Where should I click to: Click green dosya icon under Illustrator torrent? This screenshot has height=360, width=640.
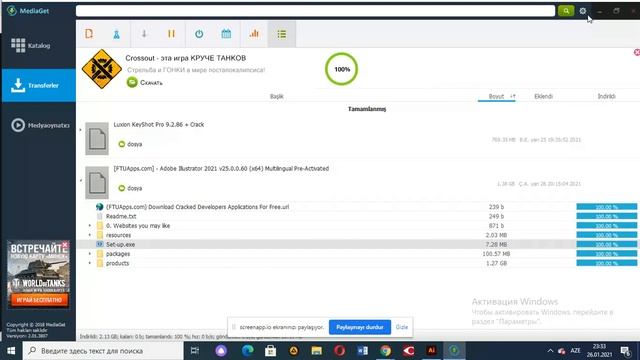click(x=122, y=188)
